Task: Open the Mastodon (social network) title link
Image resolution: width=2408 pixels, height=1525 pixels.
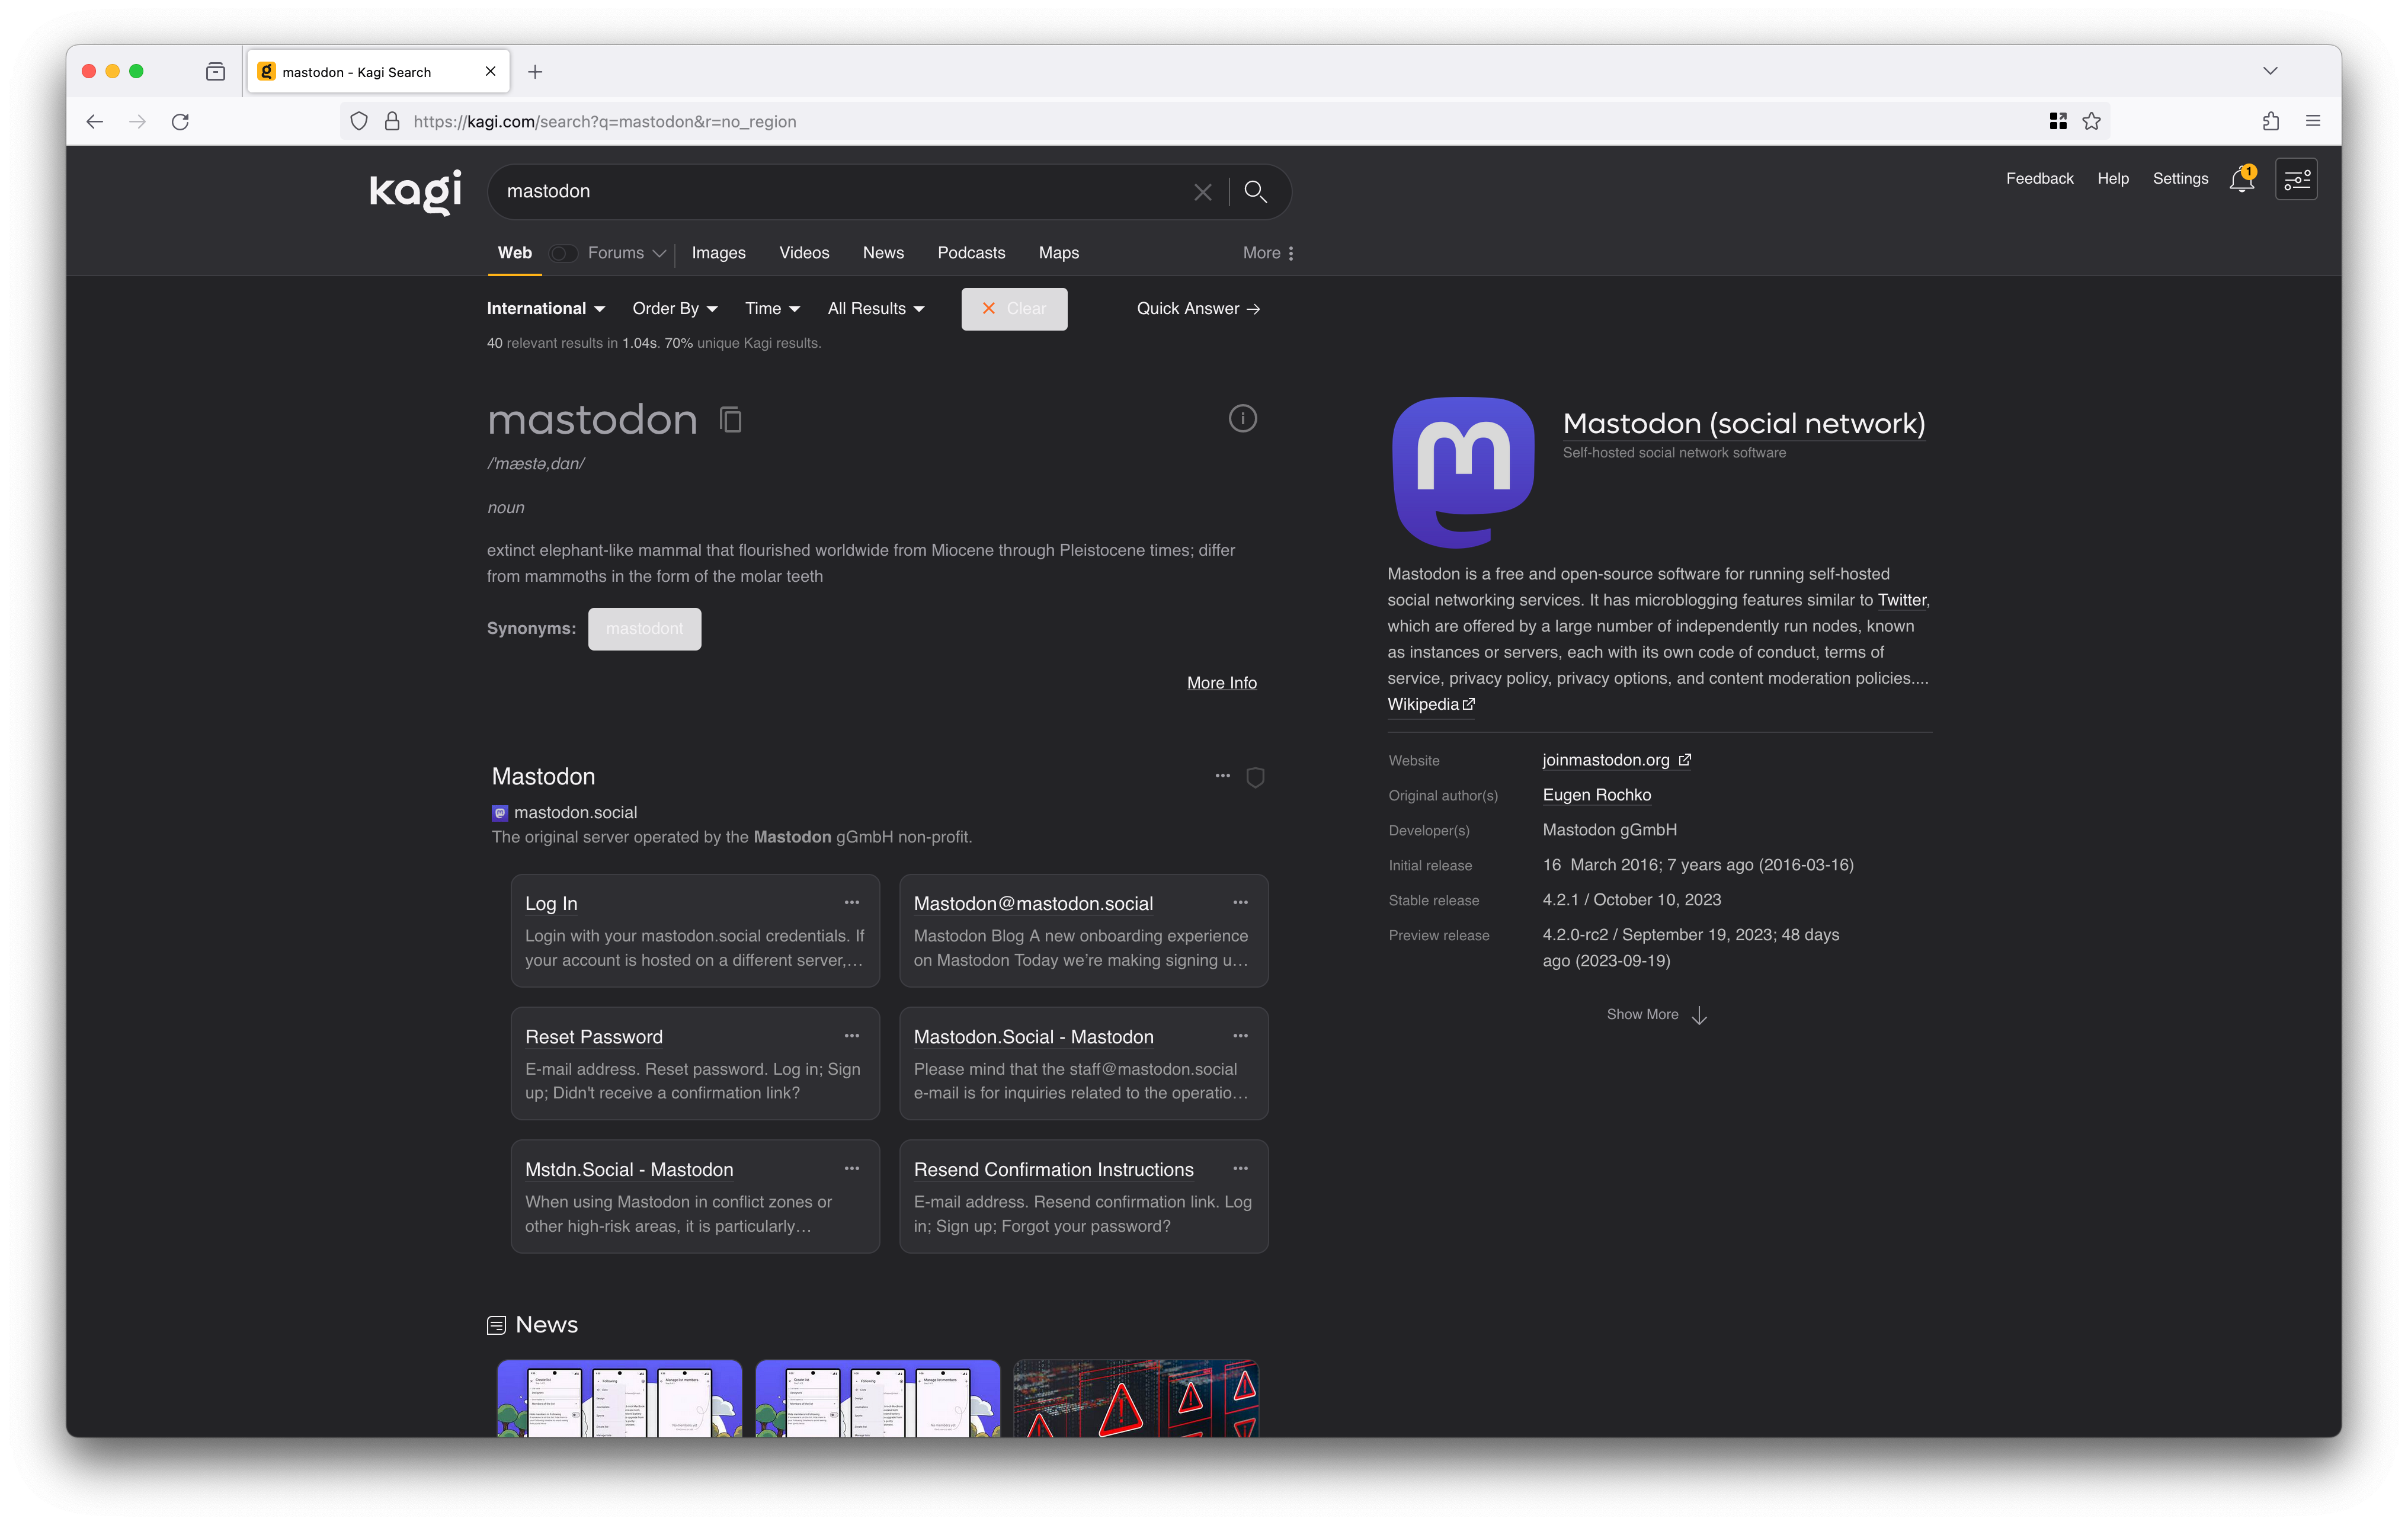Action: point(1743,424)
